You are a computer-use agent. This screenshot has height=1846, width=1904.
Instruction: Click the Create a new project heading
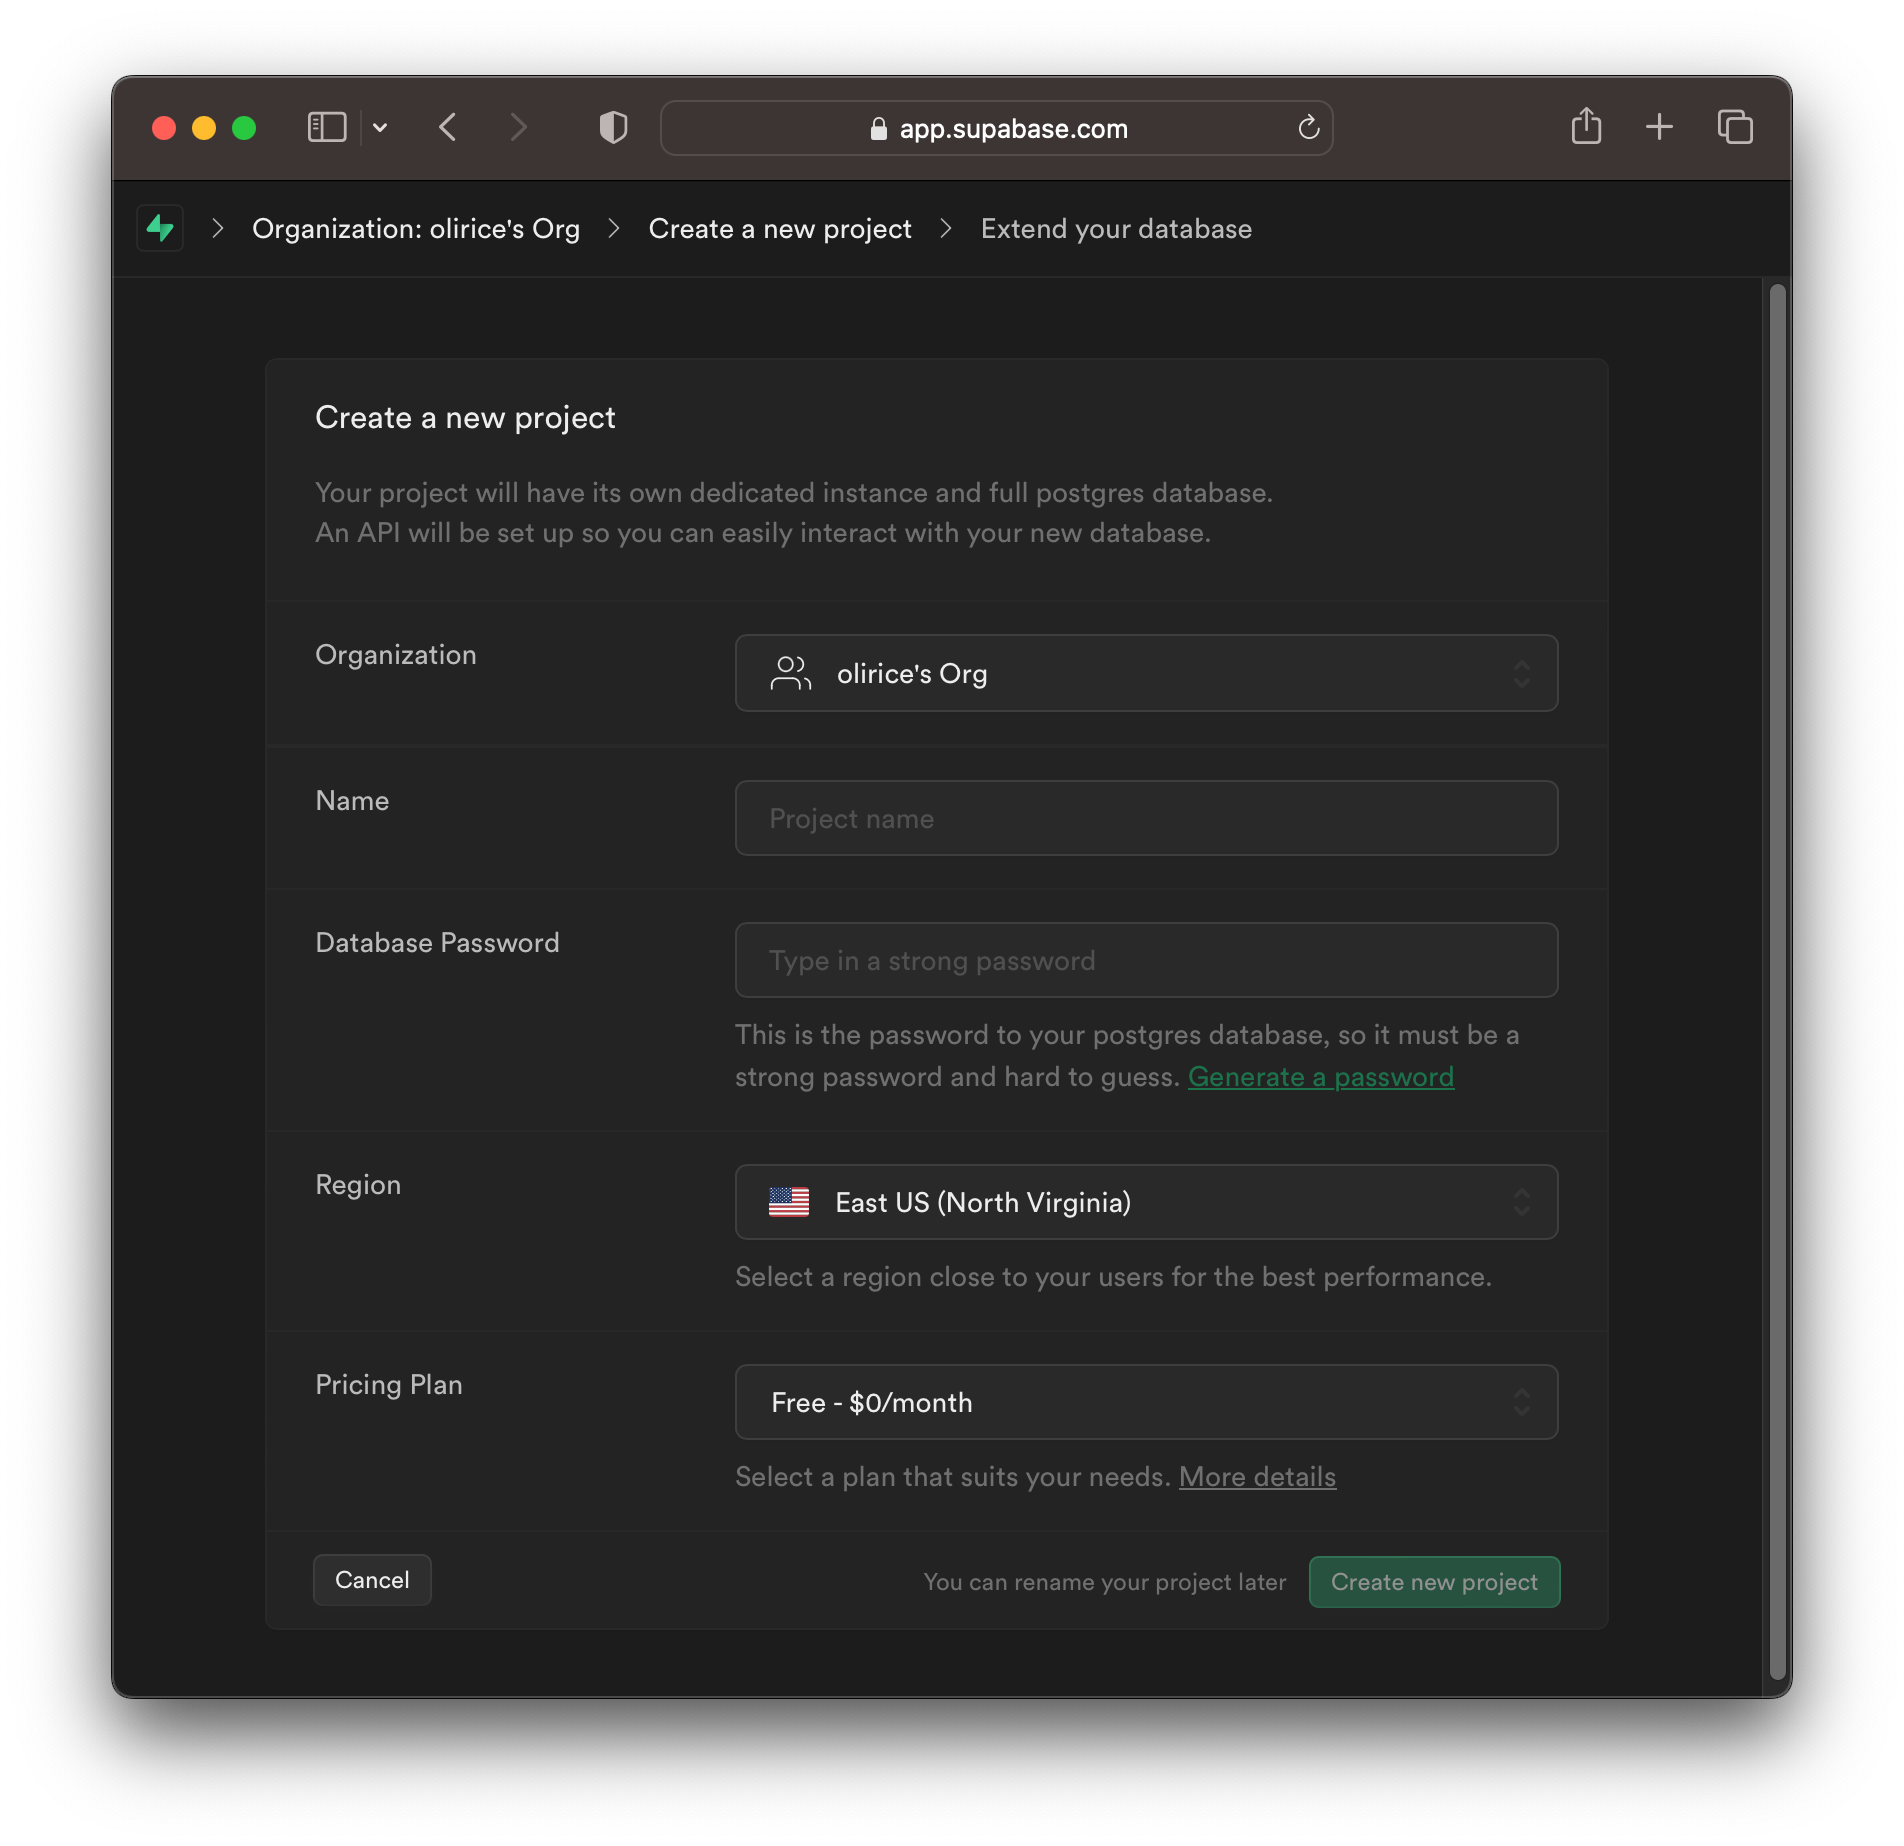(x=465, y=418)
